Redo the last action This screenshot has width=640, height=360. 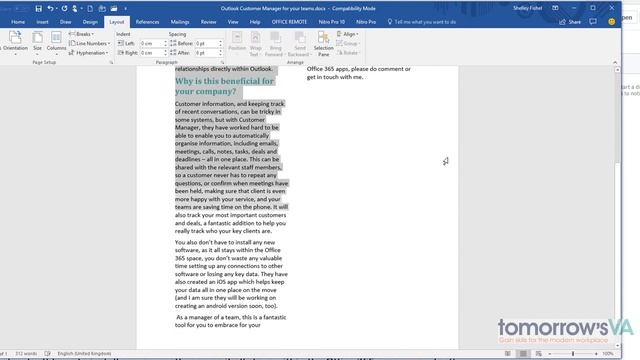point(64,8)
